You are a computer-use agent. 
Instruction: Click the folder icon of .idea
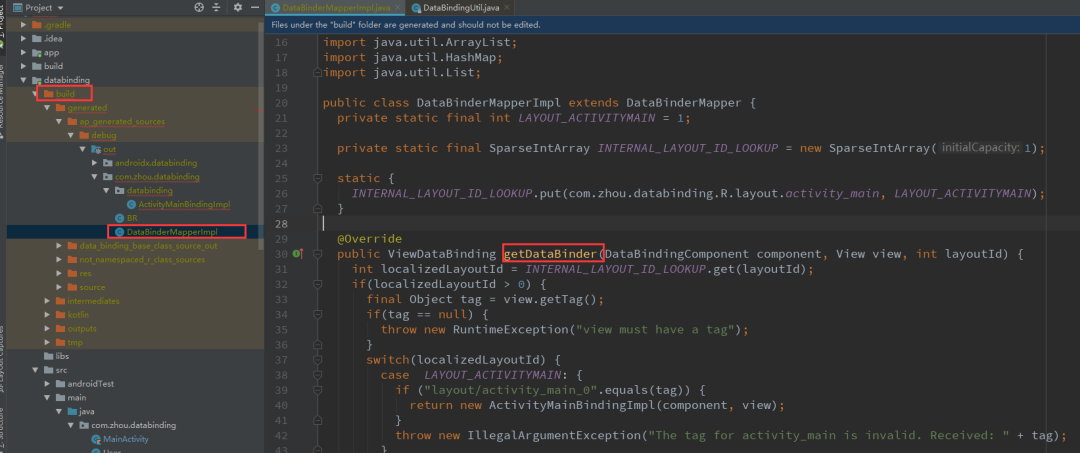point(37,39)
